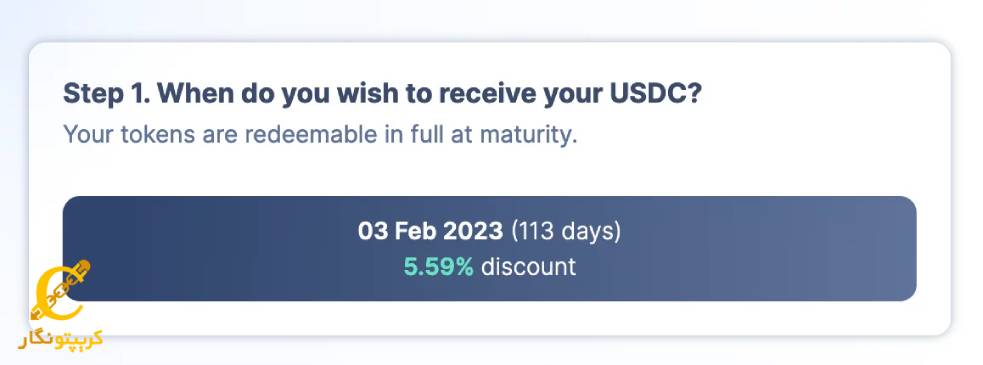This screenshot has width=983, height=365.
Task: Click the bold 03 Feb 2023 date text
Action: coord(430,231)
